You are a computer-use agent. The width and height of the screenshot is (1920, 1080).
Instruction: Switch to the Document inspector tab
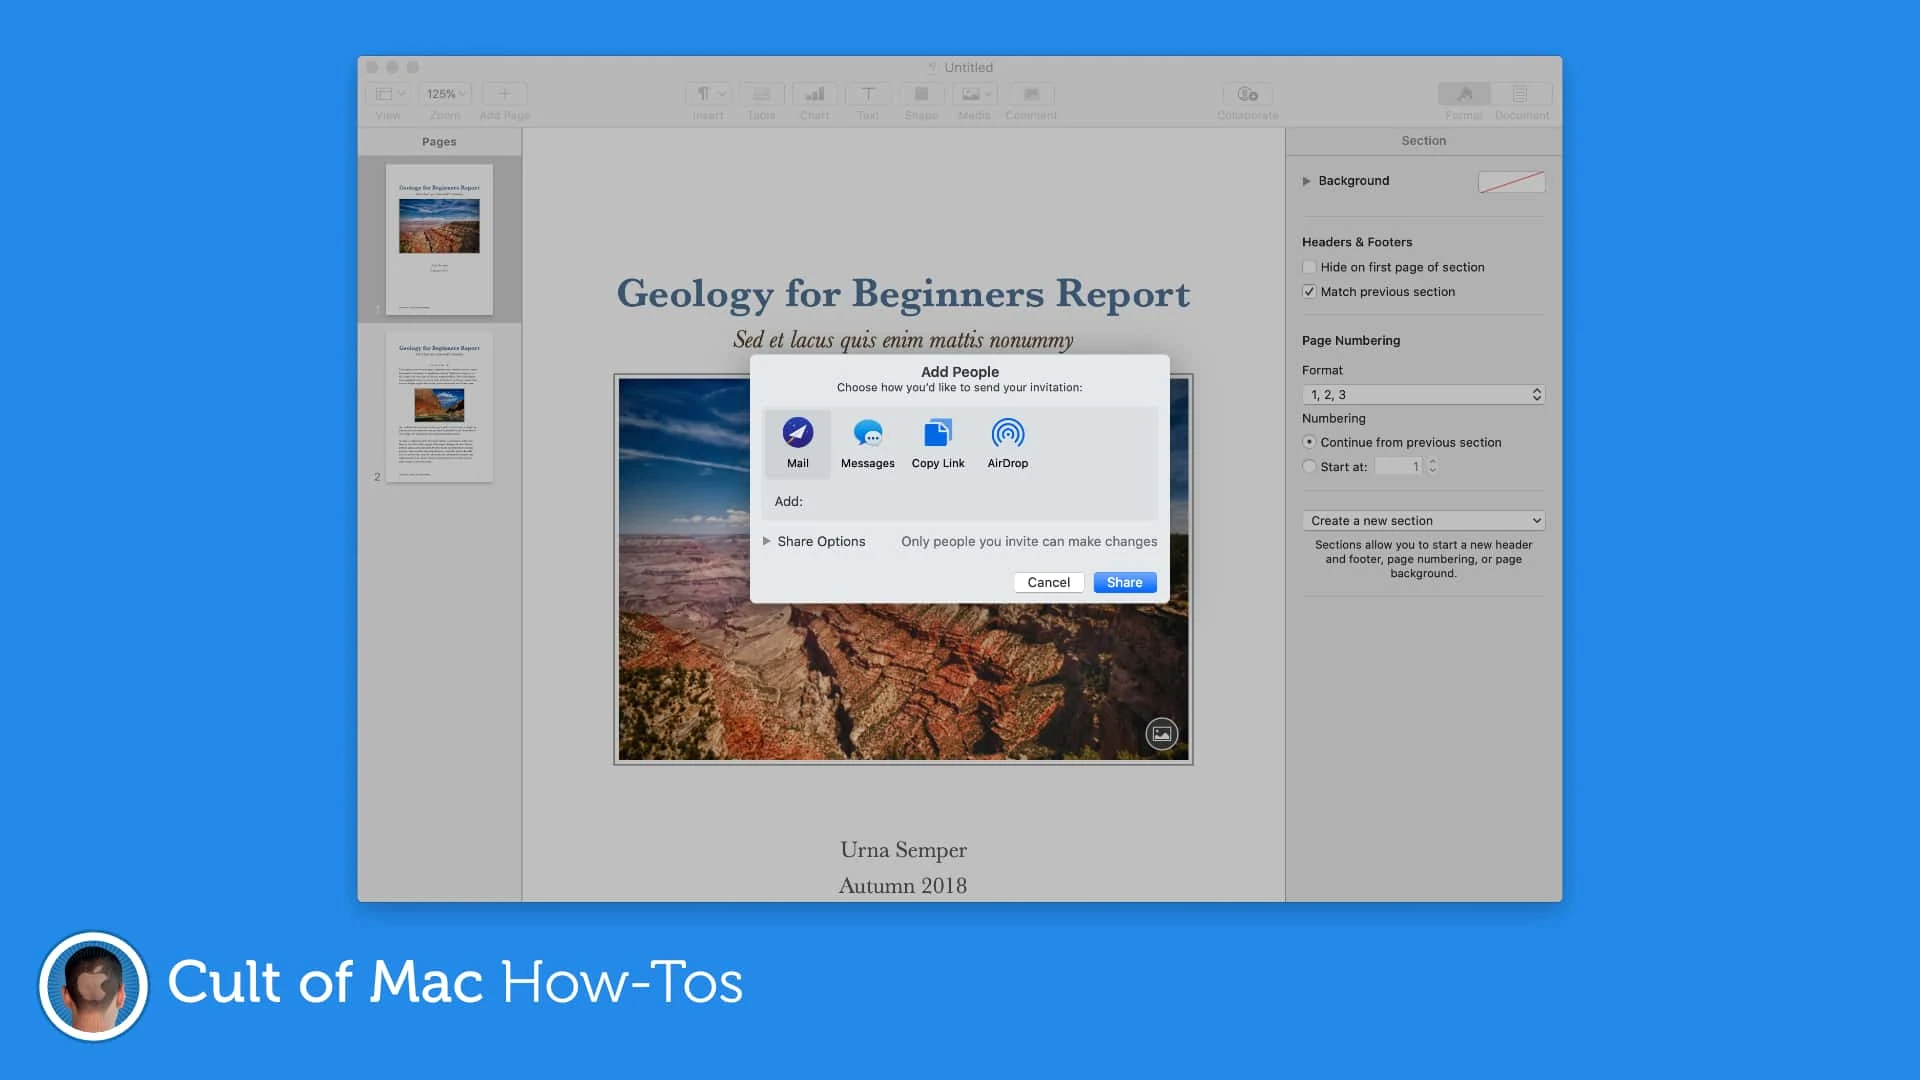(1520, 94)
